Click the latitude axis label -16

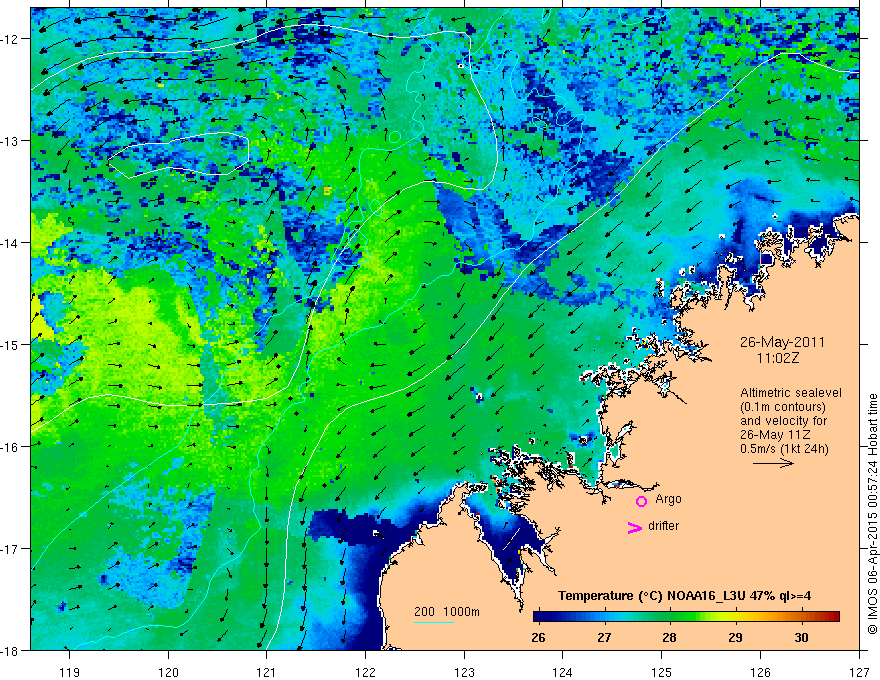tap(11, 447)
